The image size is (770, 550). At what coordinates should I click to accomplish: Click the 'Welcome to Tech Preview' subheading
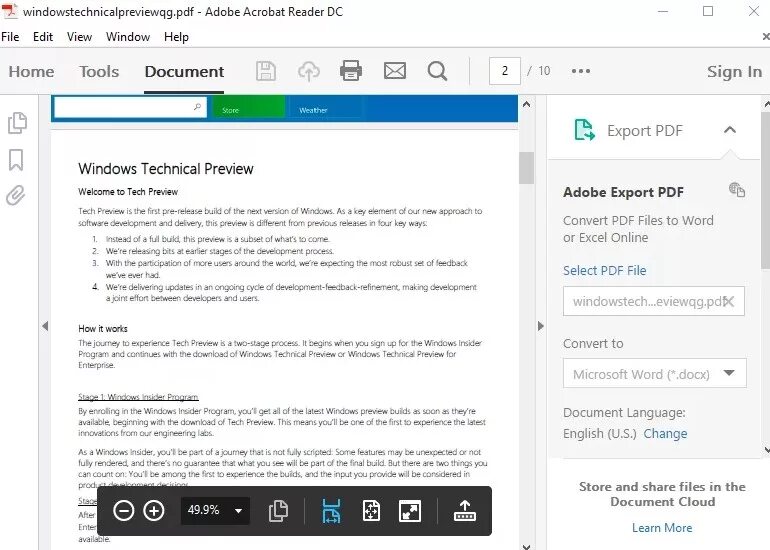point(128,192)
